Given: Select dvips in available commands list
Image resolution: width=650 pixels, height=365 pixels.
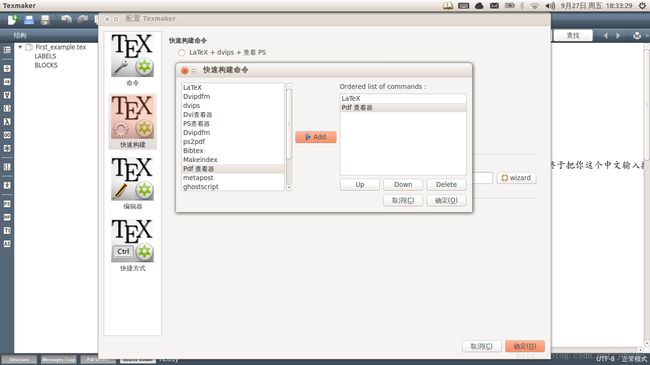Looking at the screenshot, I should pyautogui.click(x=233, y=105).
